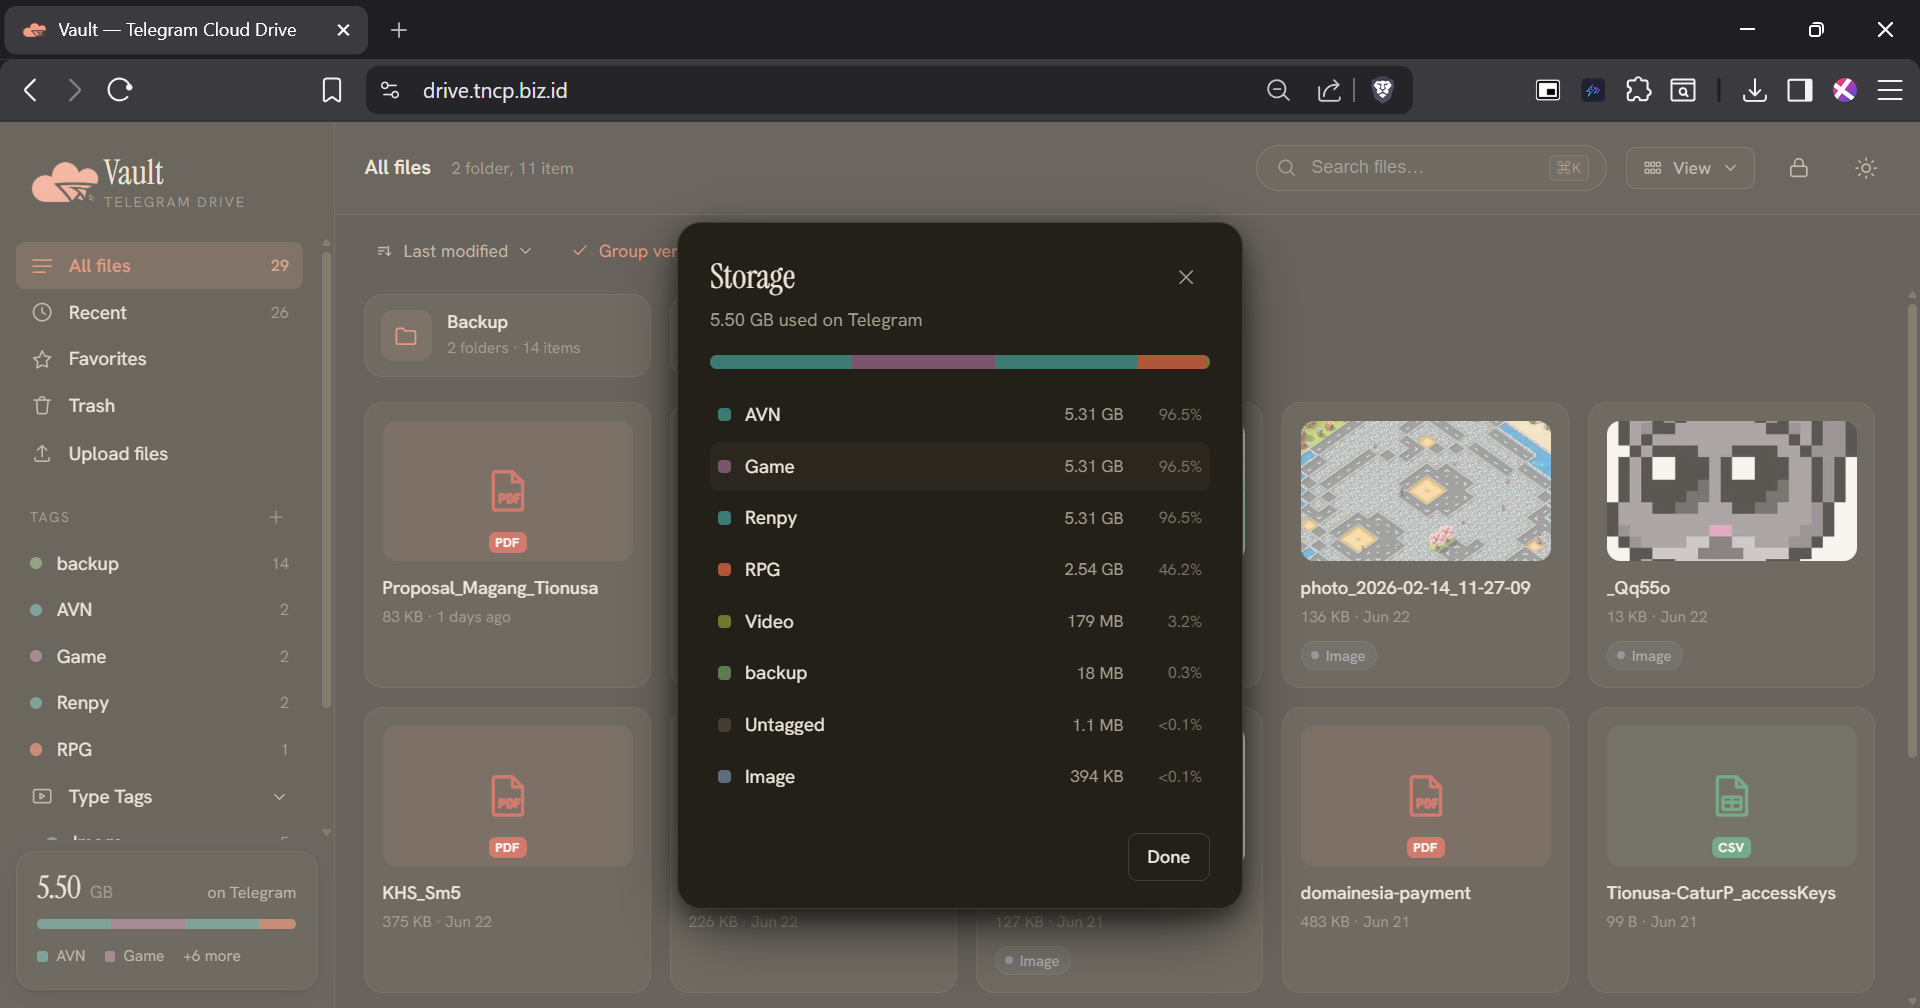
Task: Reload the page
Action: [x=120, y=90]
